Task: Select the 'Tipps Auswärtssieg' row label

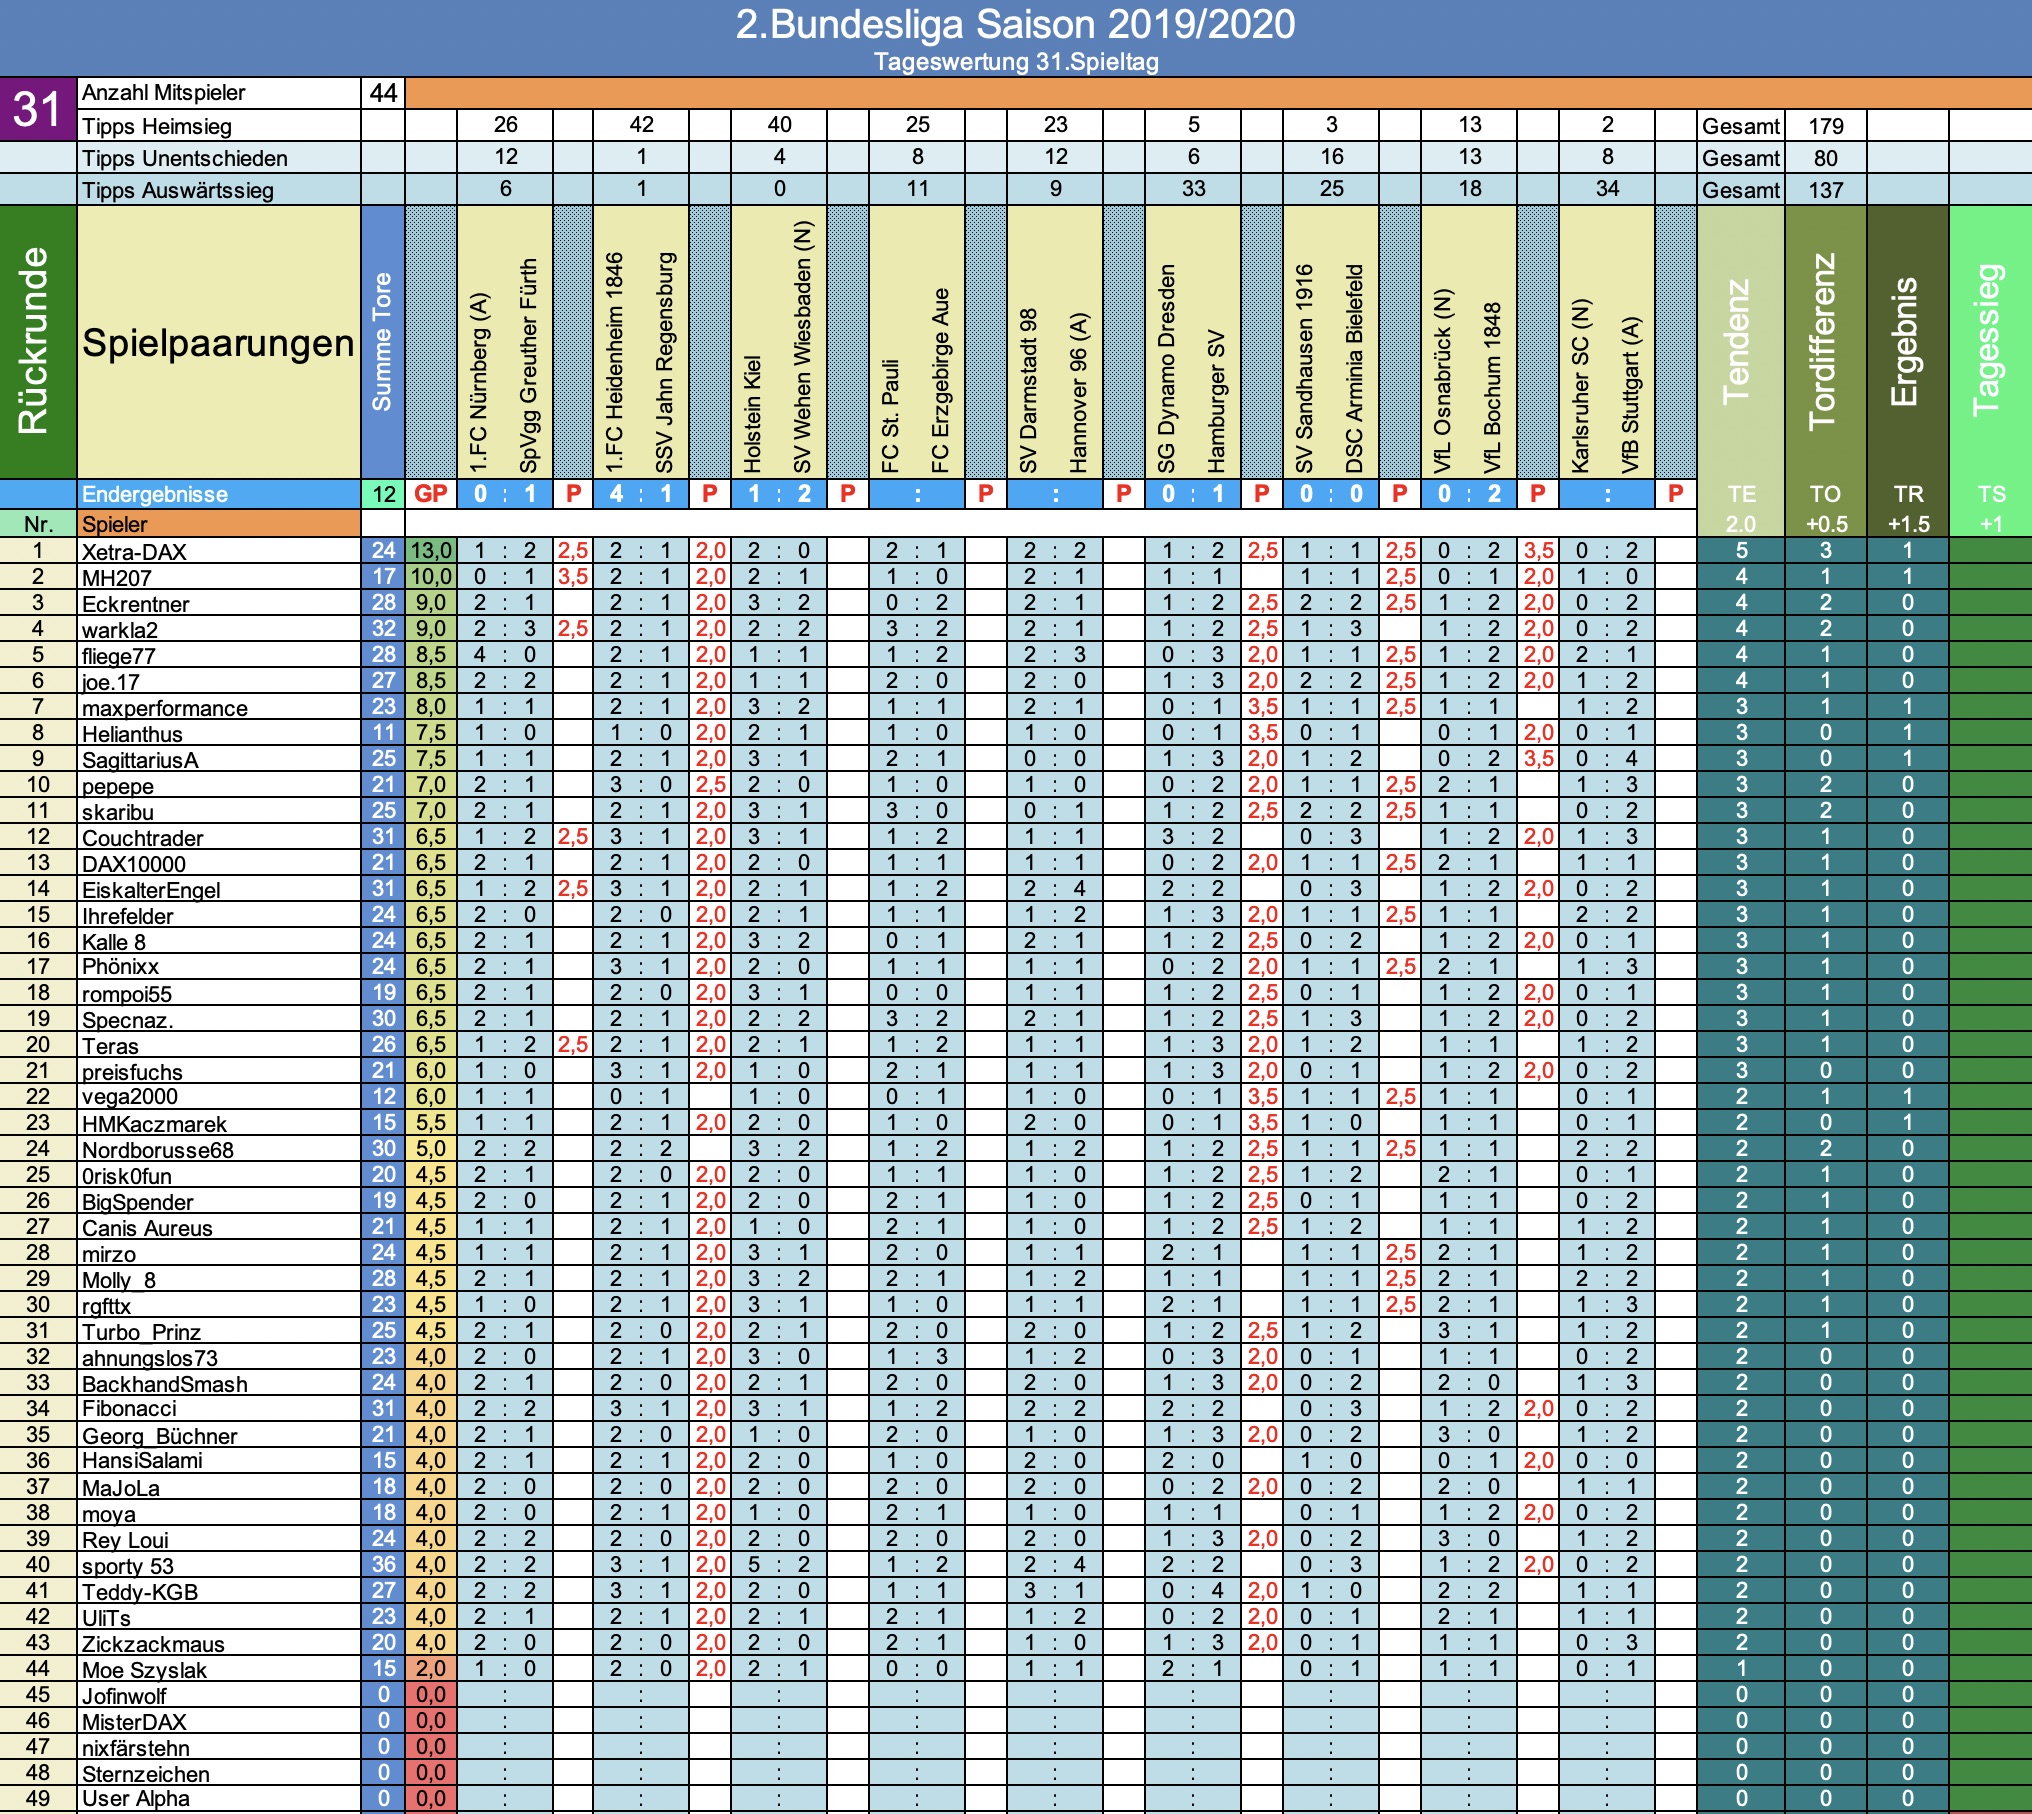Action: point(219,189)
